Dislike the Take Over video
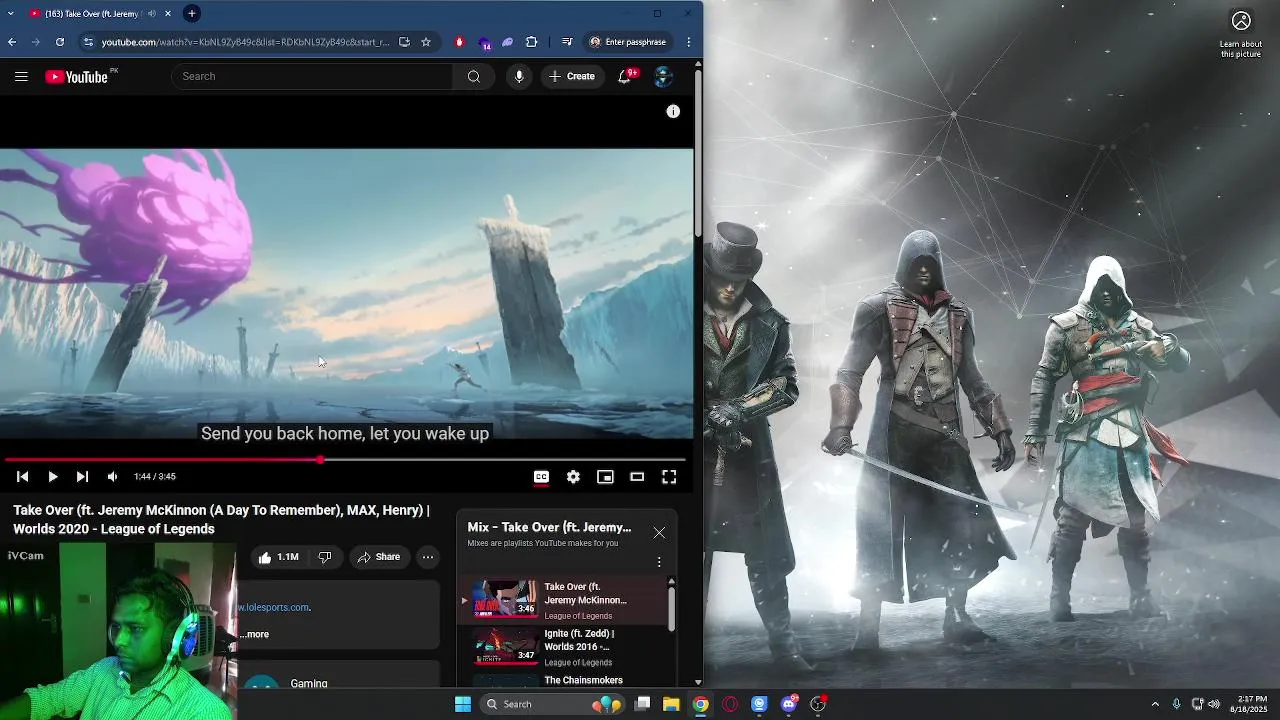 click(x=325, y=557)
